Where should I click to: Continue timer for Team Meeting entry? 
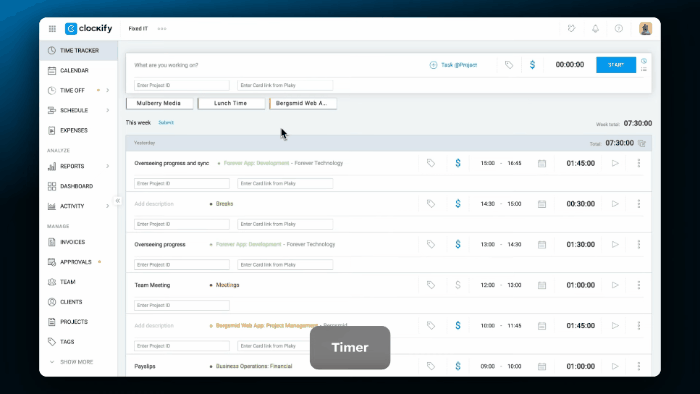pyautogui.click(x=615, y=285)
